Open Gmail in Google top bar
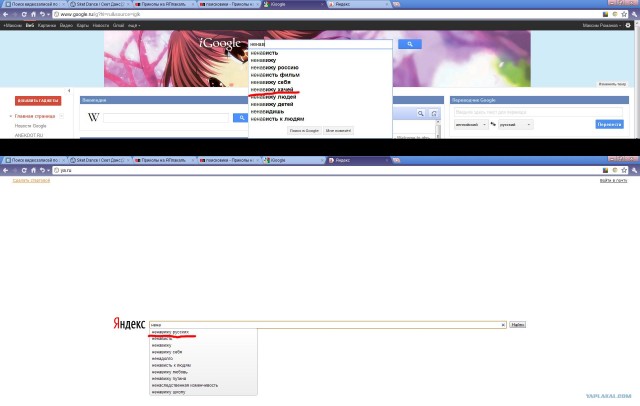 pos(118,25)
